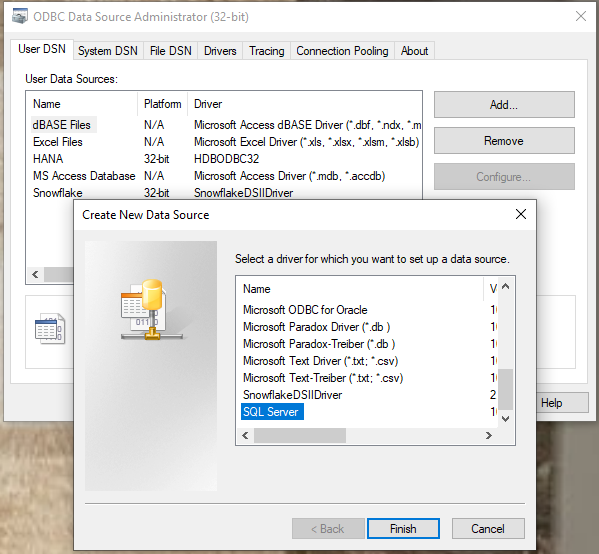Open the Drivers tab
Viewport: 599px width, 554px height.
[x=220, y=51]
